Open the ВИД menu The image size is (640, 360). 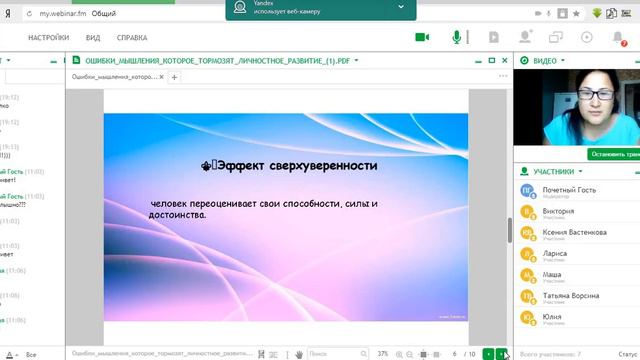coord(93,38)
